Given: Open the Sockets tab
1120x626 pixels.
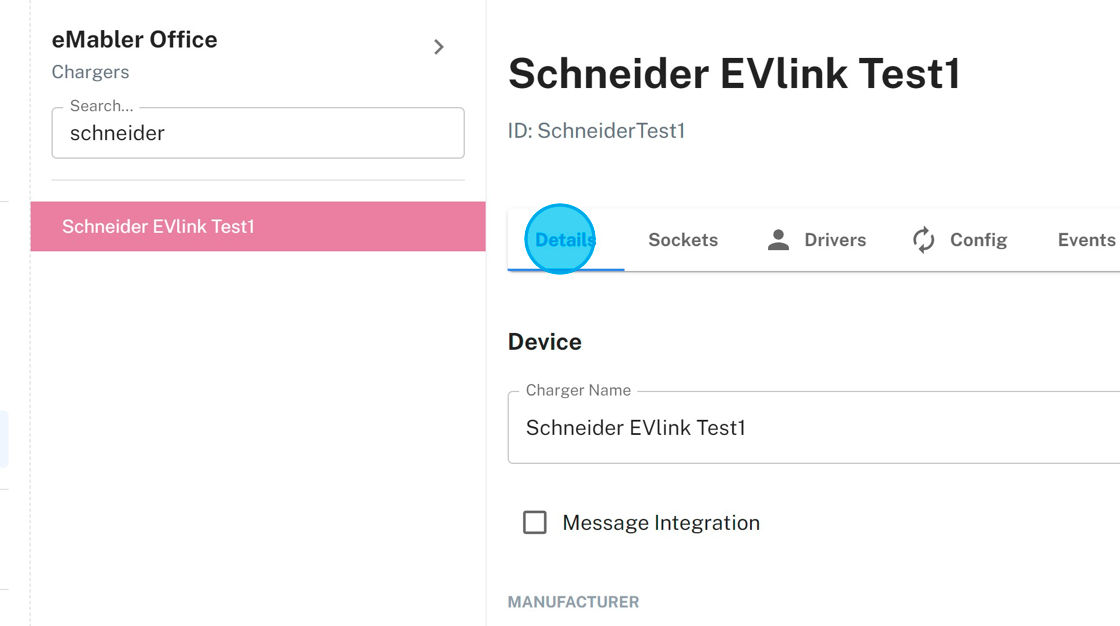Looking at the screenshot, I should pyautogui.click(x=683, y=240).
